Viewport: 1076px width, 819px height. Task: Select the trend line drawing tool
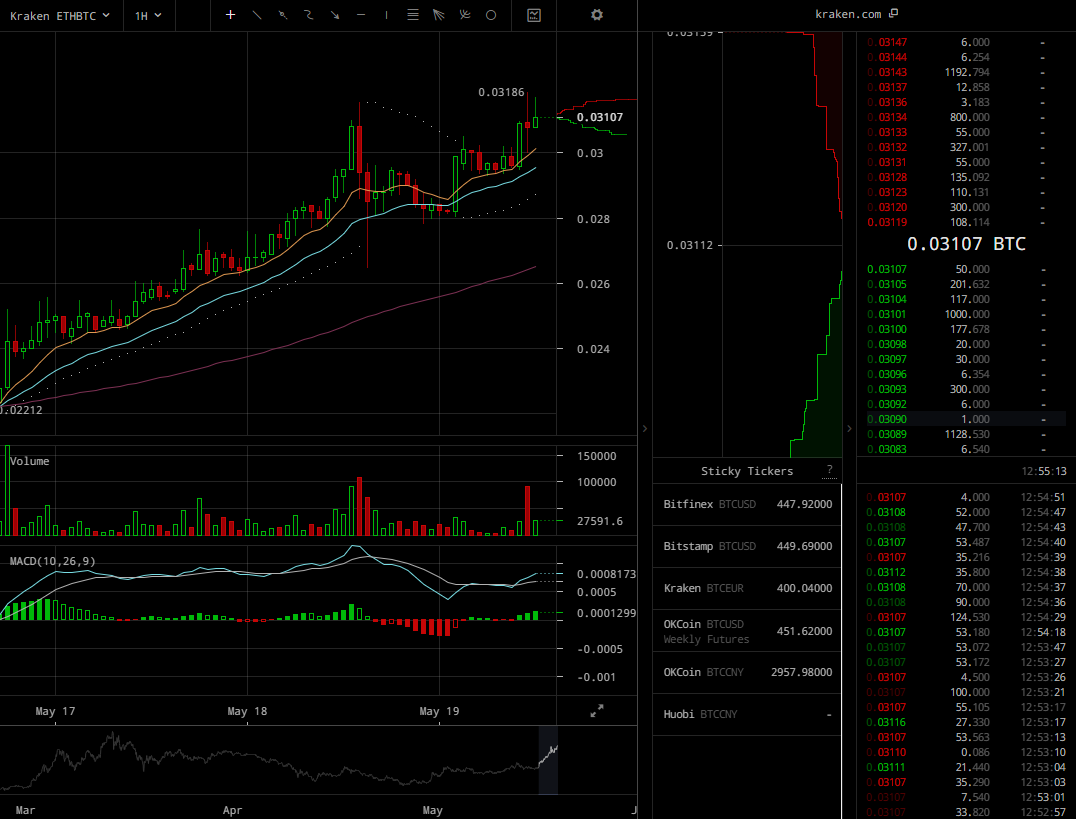tap(257, 14)
